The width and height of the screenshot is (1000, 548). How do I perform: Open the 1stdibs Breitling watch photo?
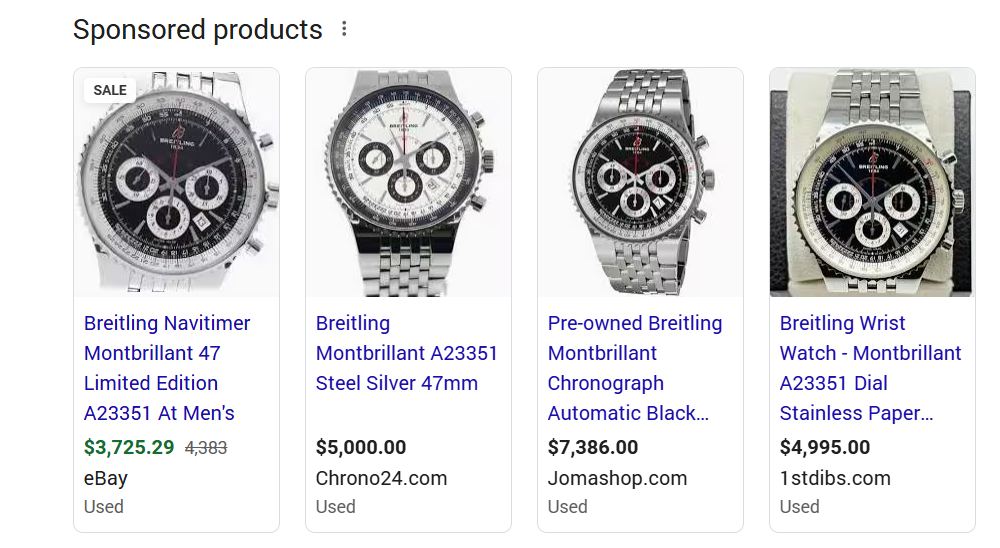[872, 182]
